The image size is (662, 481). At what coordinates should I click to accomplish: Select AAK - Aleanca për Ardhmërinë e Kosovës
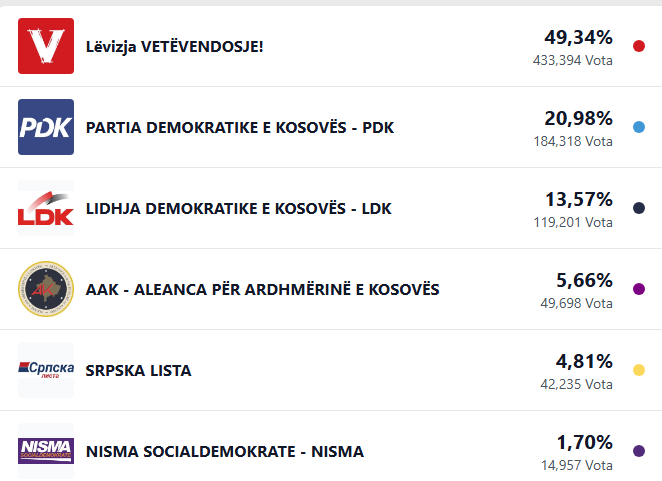point(263,289)
